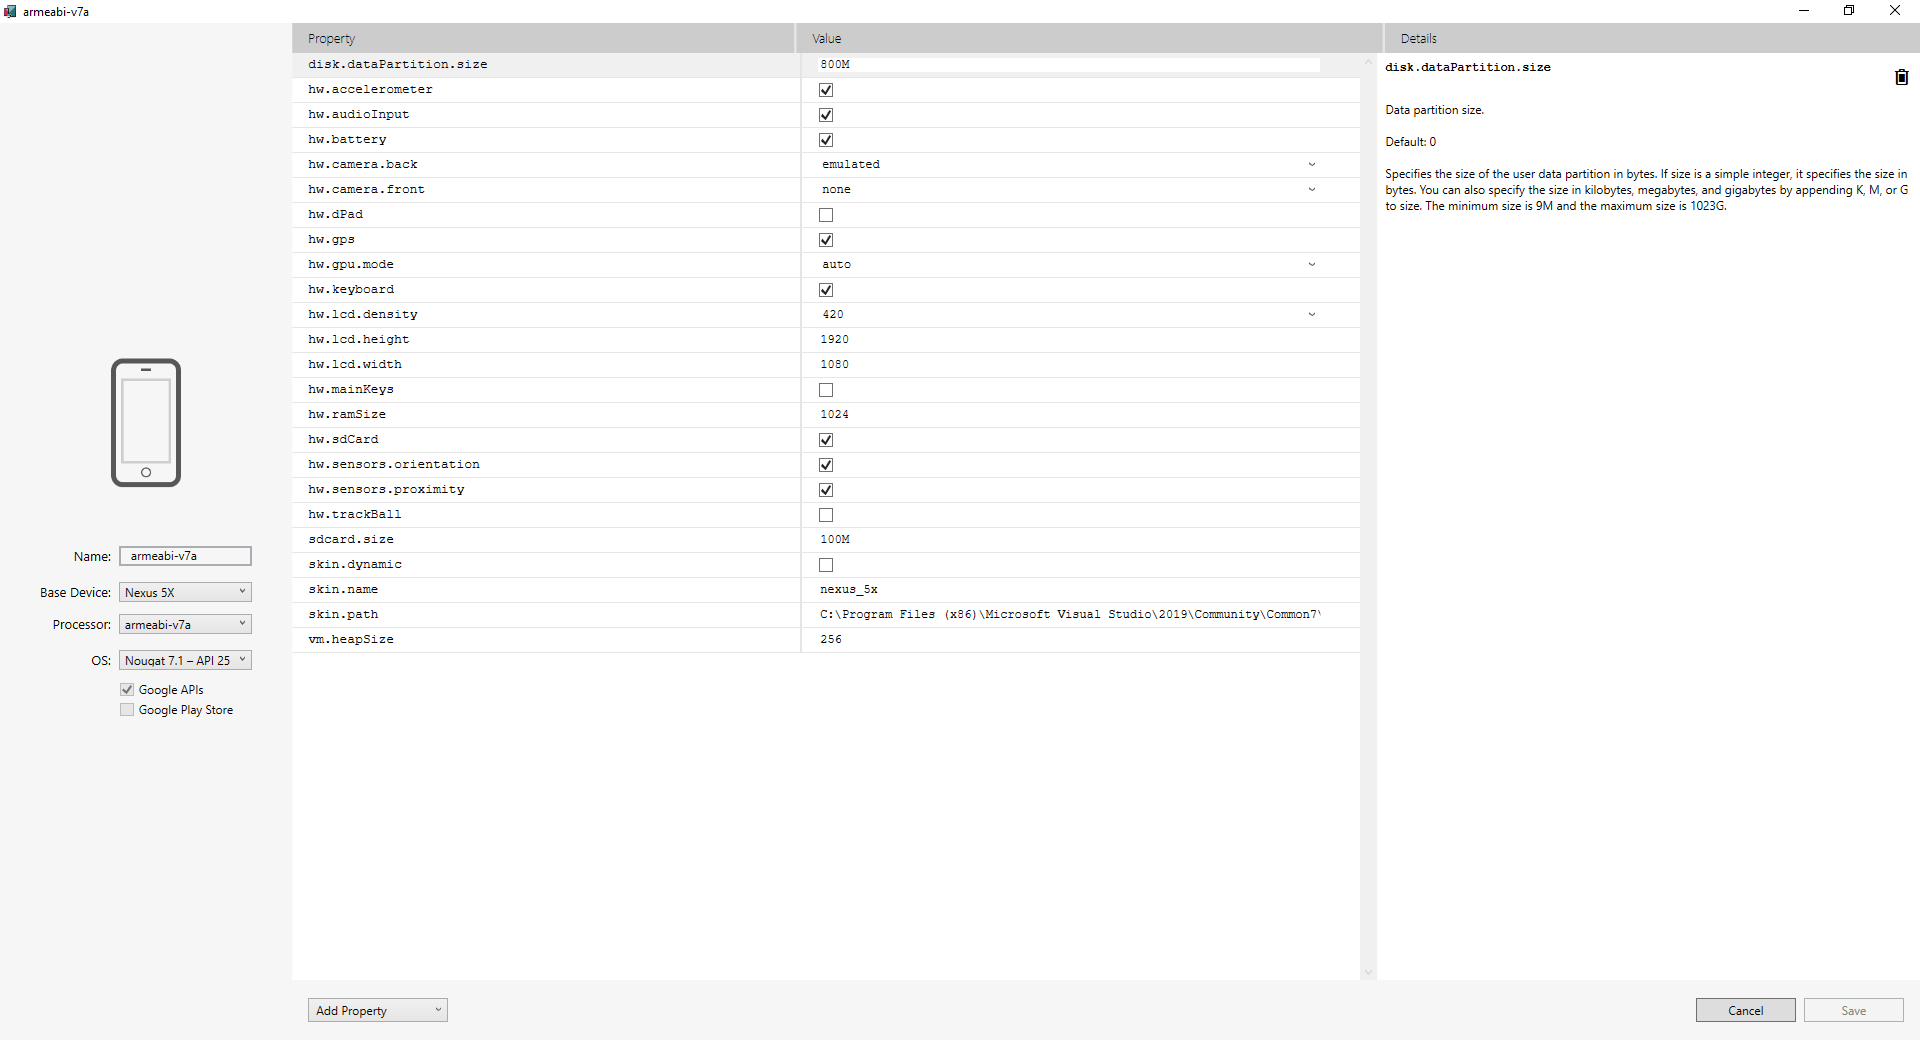Viewport: 1920px width, 1040px height.
Task: Click hw.lcd.width value 1080
Action: (x=834, y=365)
